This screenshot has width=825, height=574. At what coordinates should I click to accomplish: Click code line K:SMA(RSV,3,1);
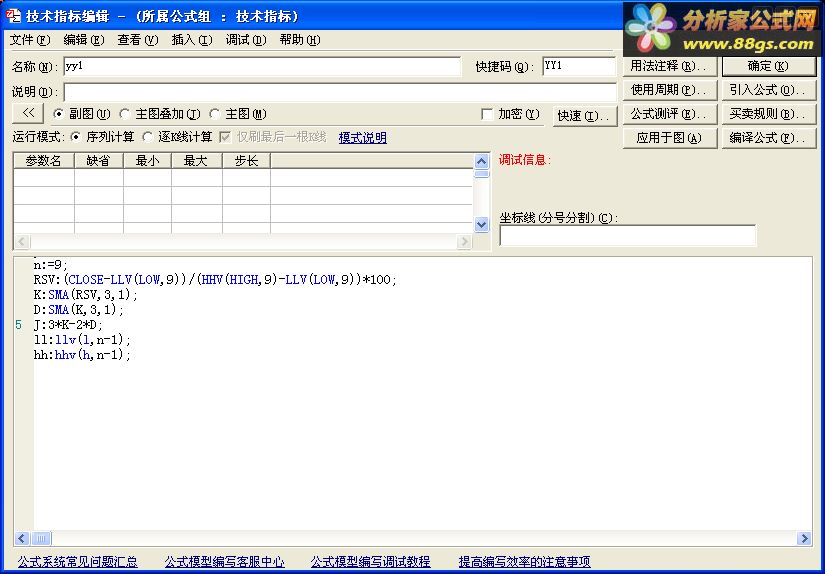[x=85, y=295]
